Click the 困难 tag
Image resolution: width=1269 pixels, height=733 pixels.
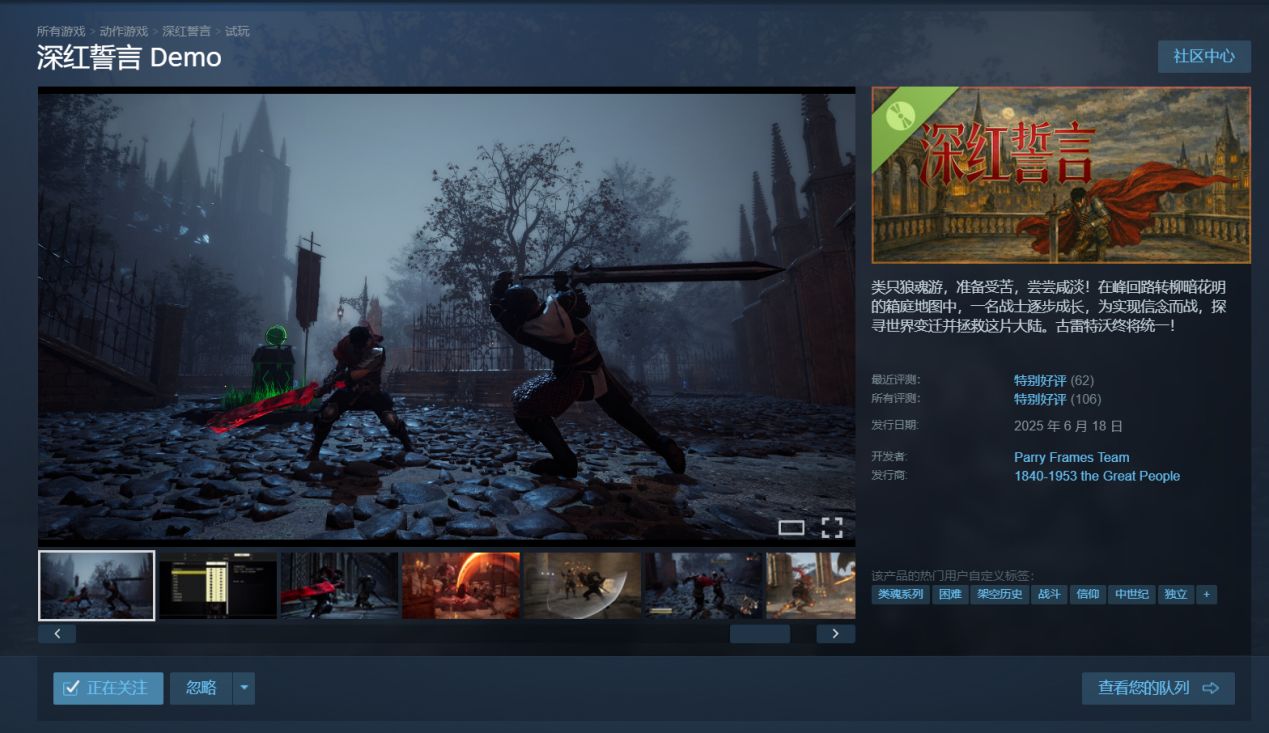click(950, 594)
